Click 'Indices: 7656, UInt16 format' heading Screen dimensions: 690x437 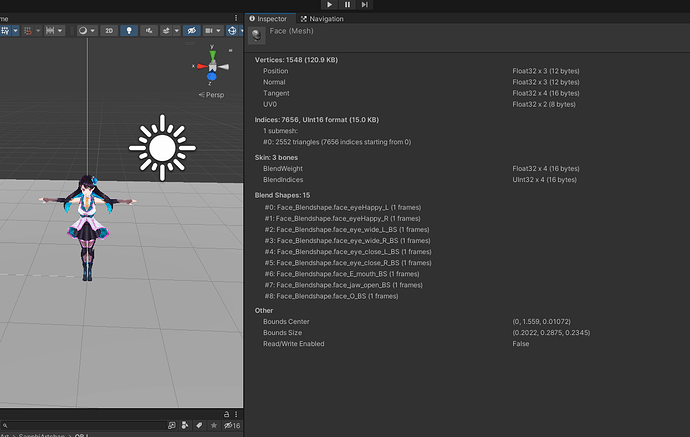[316, 120]
